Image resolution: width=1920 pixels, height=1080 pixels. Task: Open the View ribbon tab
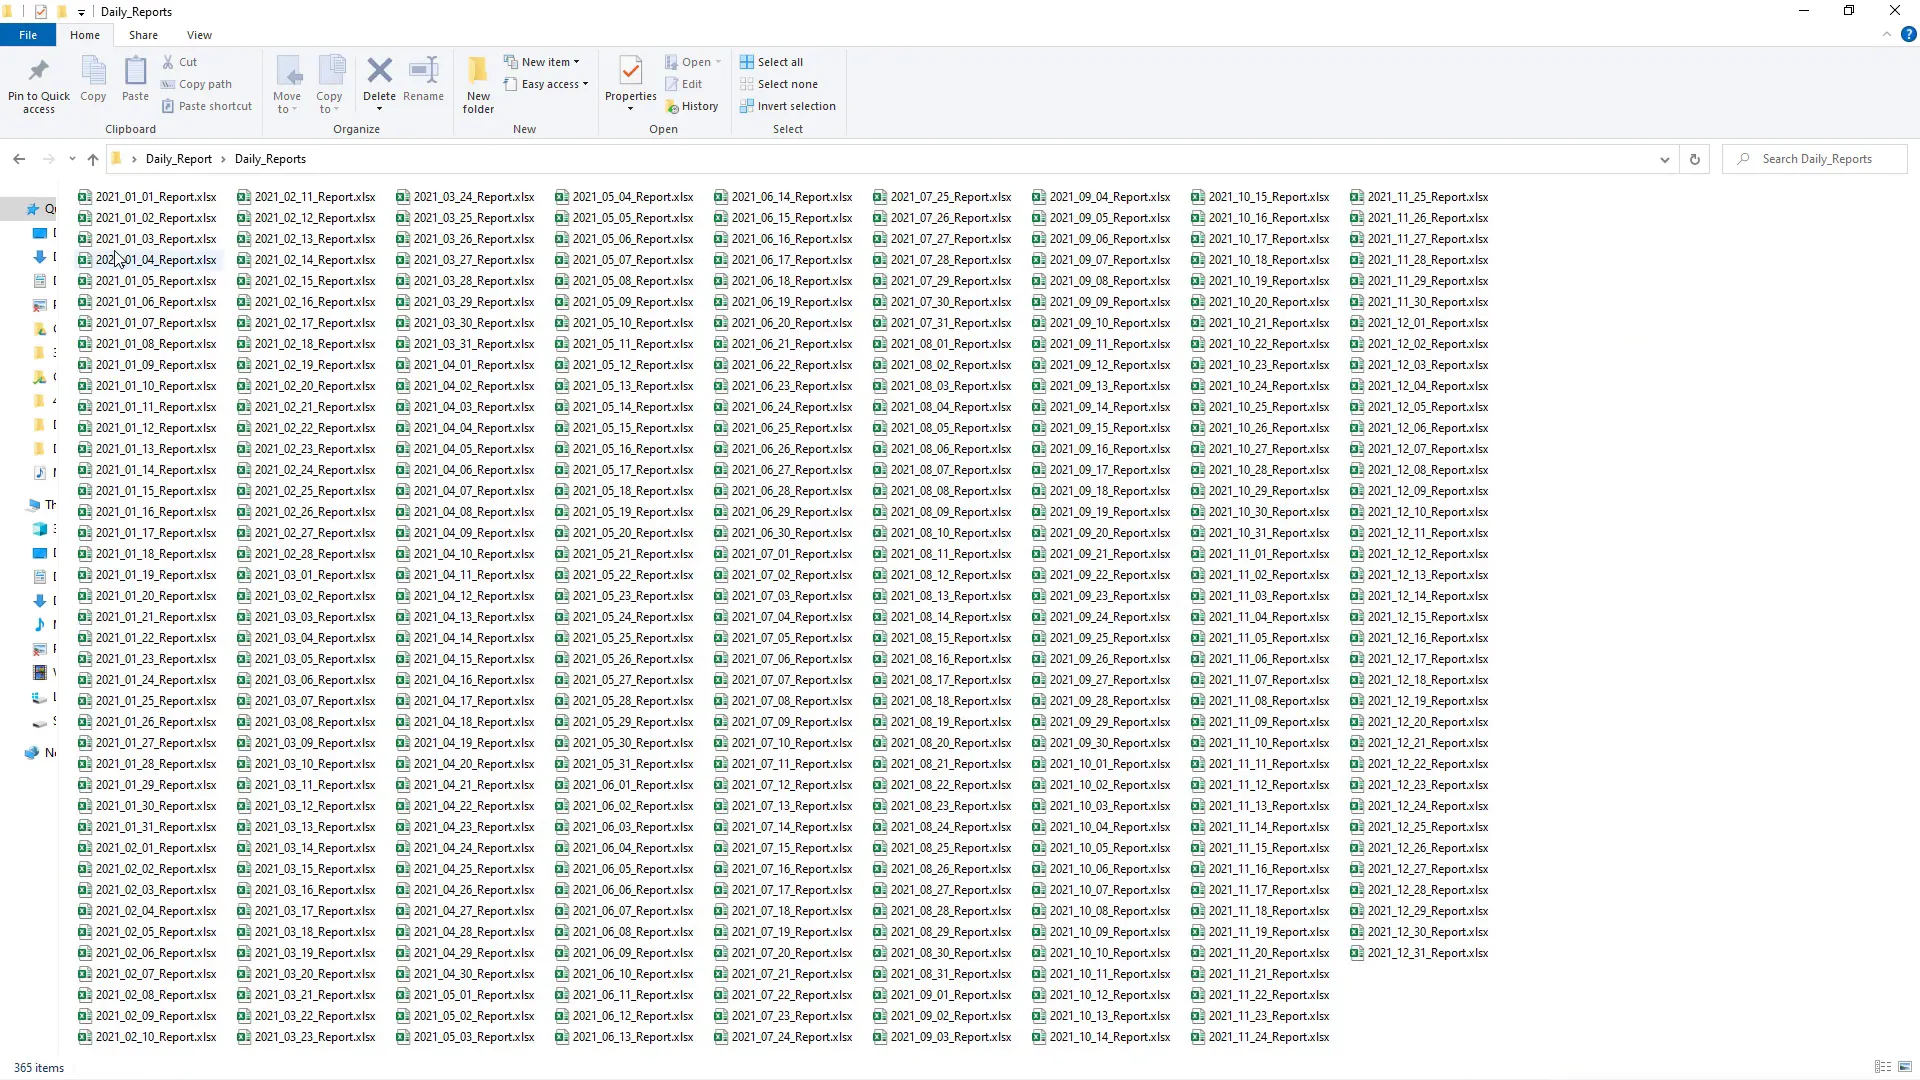coord(199,35)
